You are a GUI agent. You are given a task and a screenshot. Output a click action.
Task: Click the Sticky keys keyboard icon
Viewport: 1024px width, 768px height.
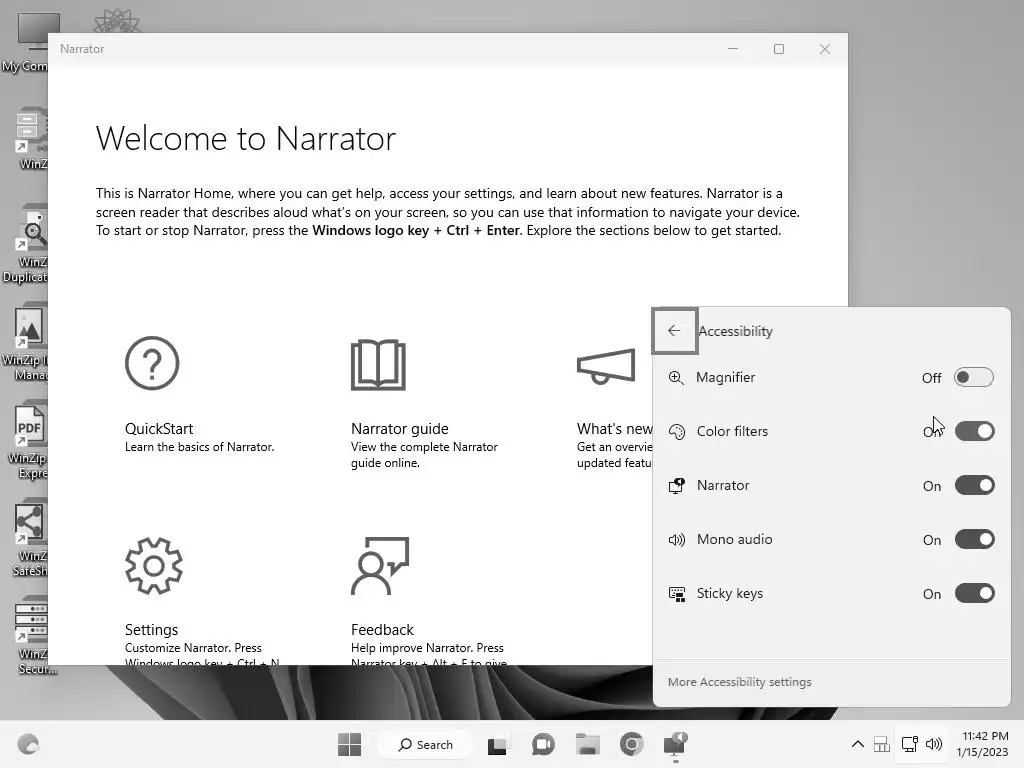coord(677,594)
